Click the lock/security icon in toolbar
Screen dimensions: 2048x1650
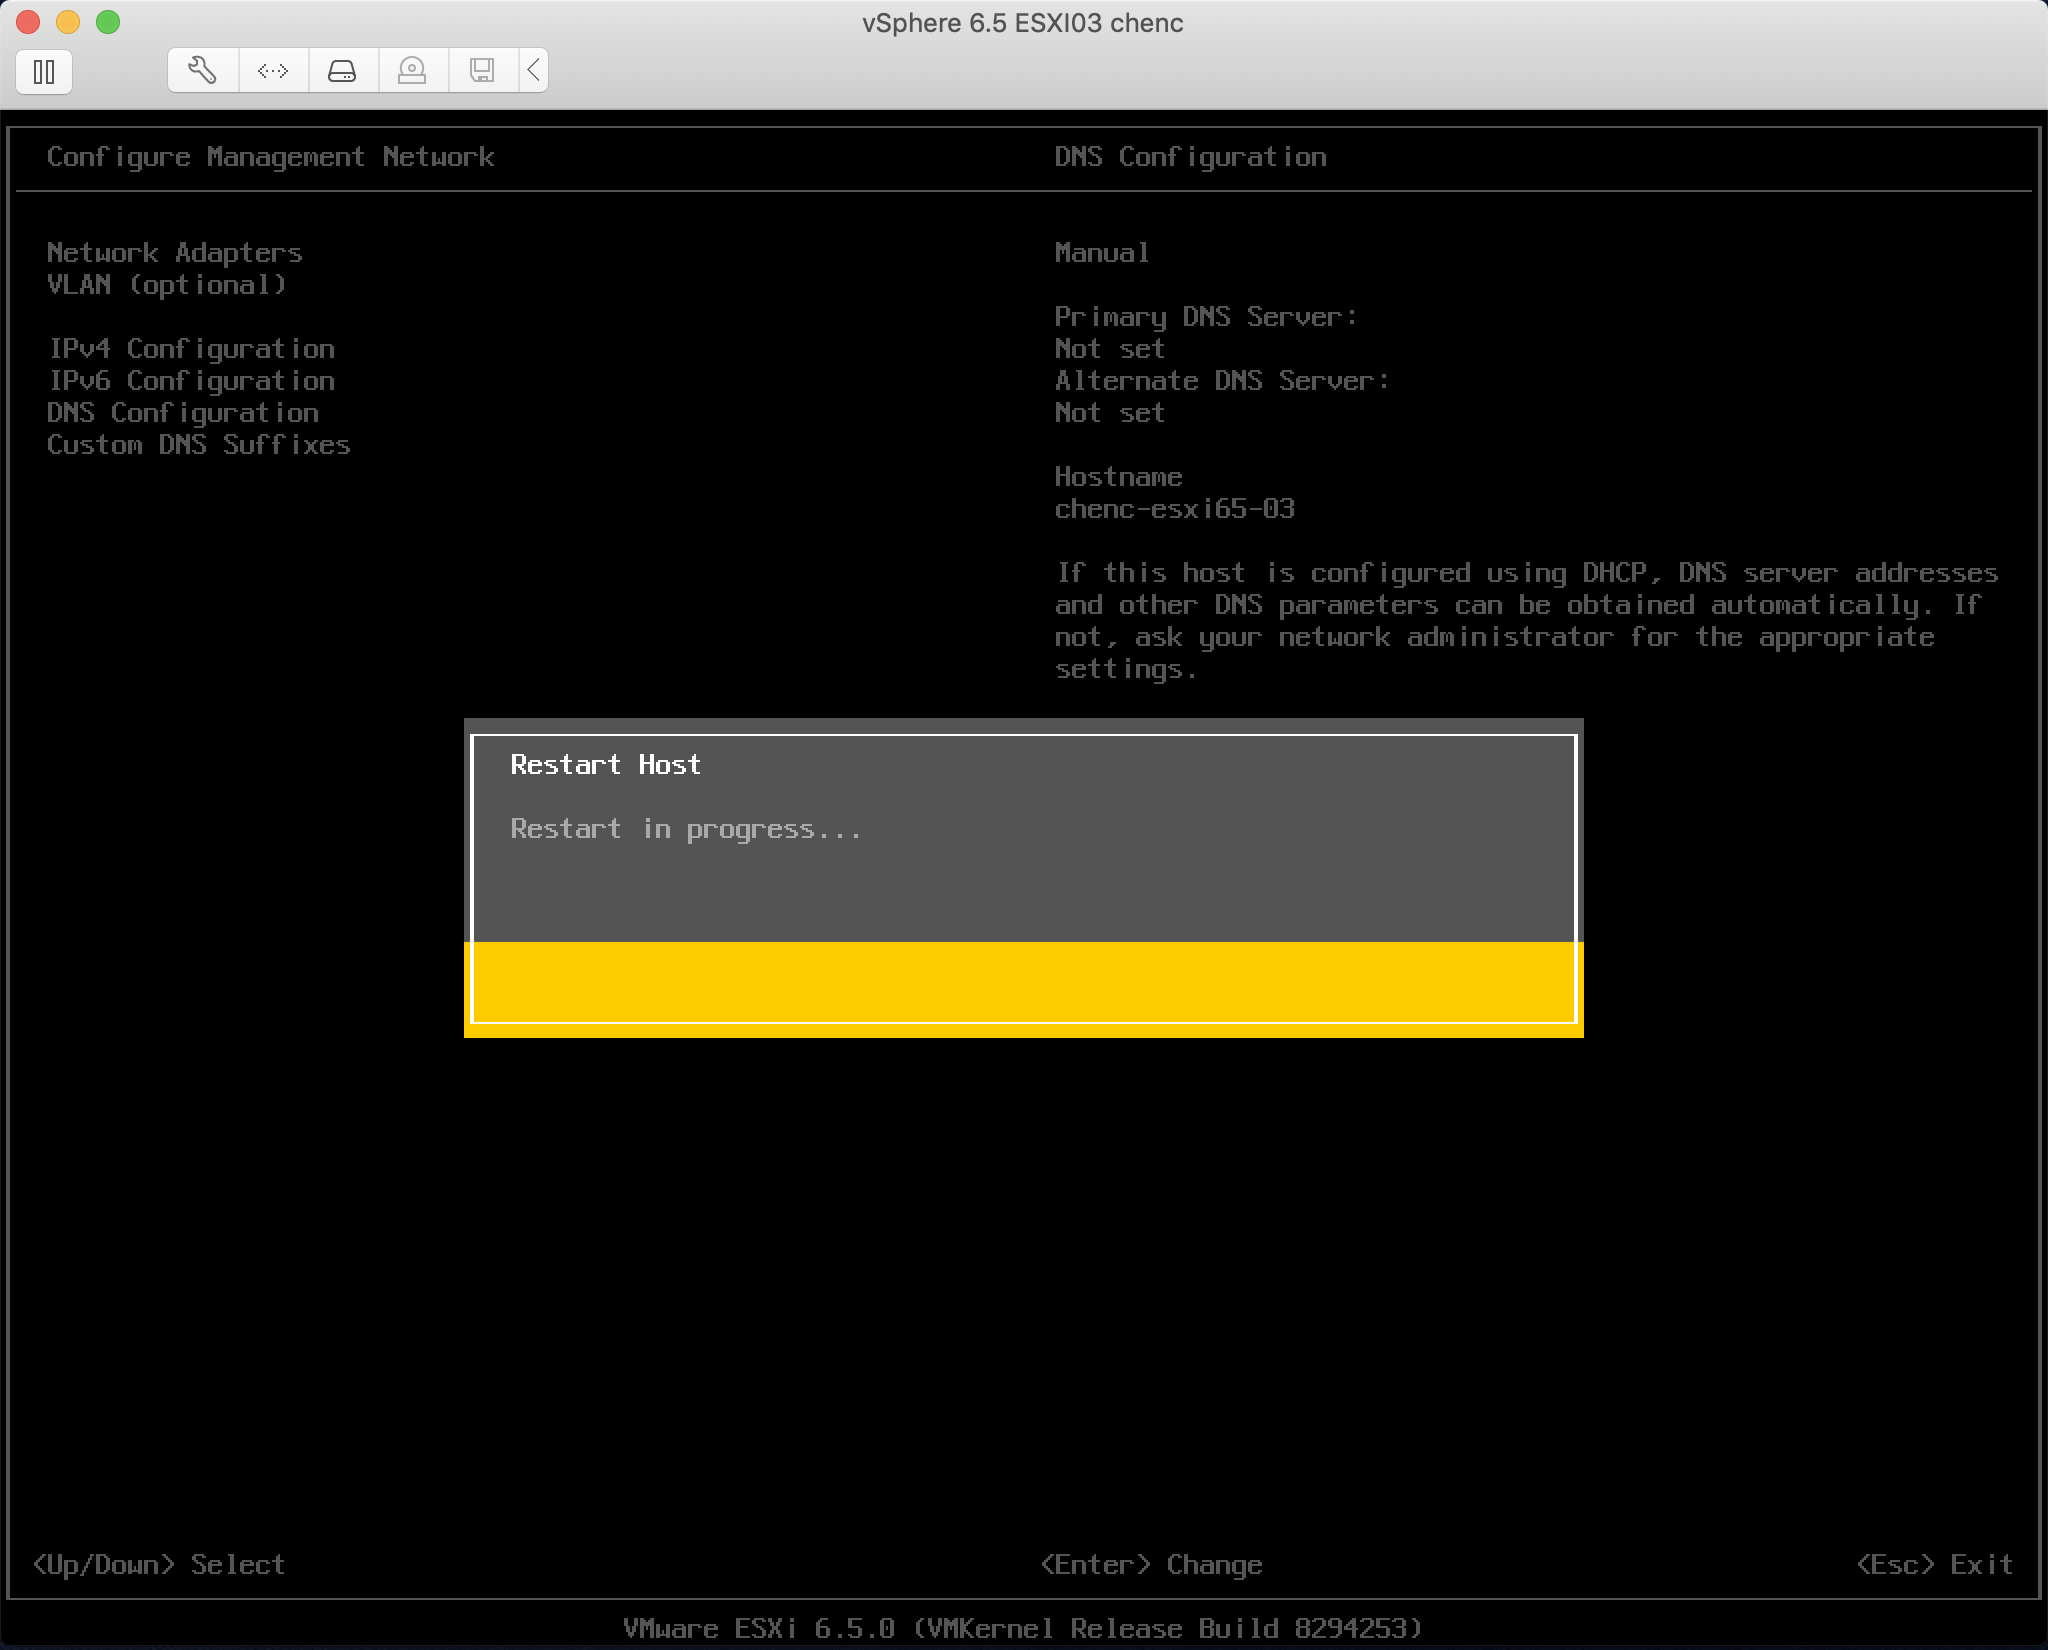point(414,69)
